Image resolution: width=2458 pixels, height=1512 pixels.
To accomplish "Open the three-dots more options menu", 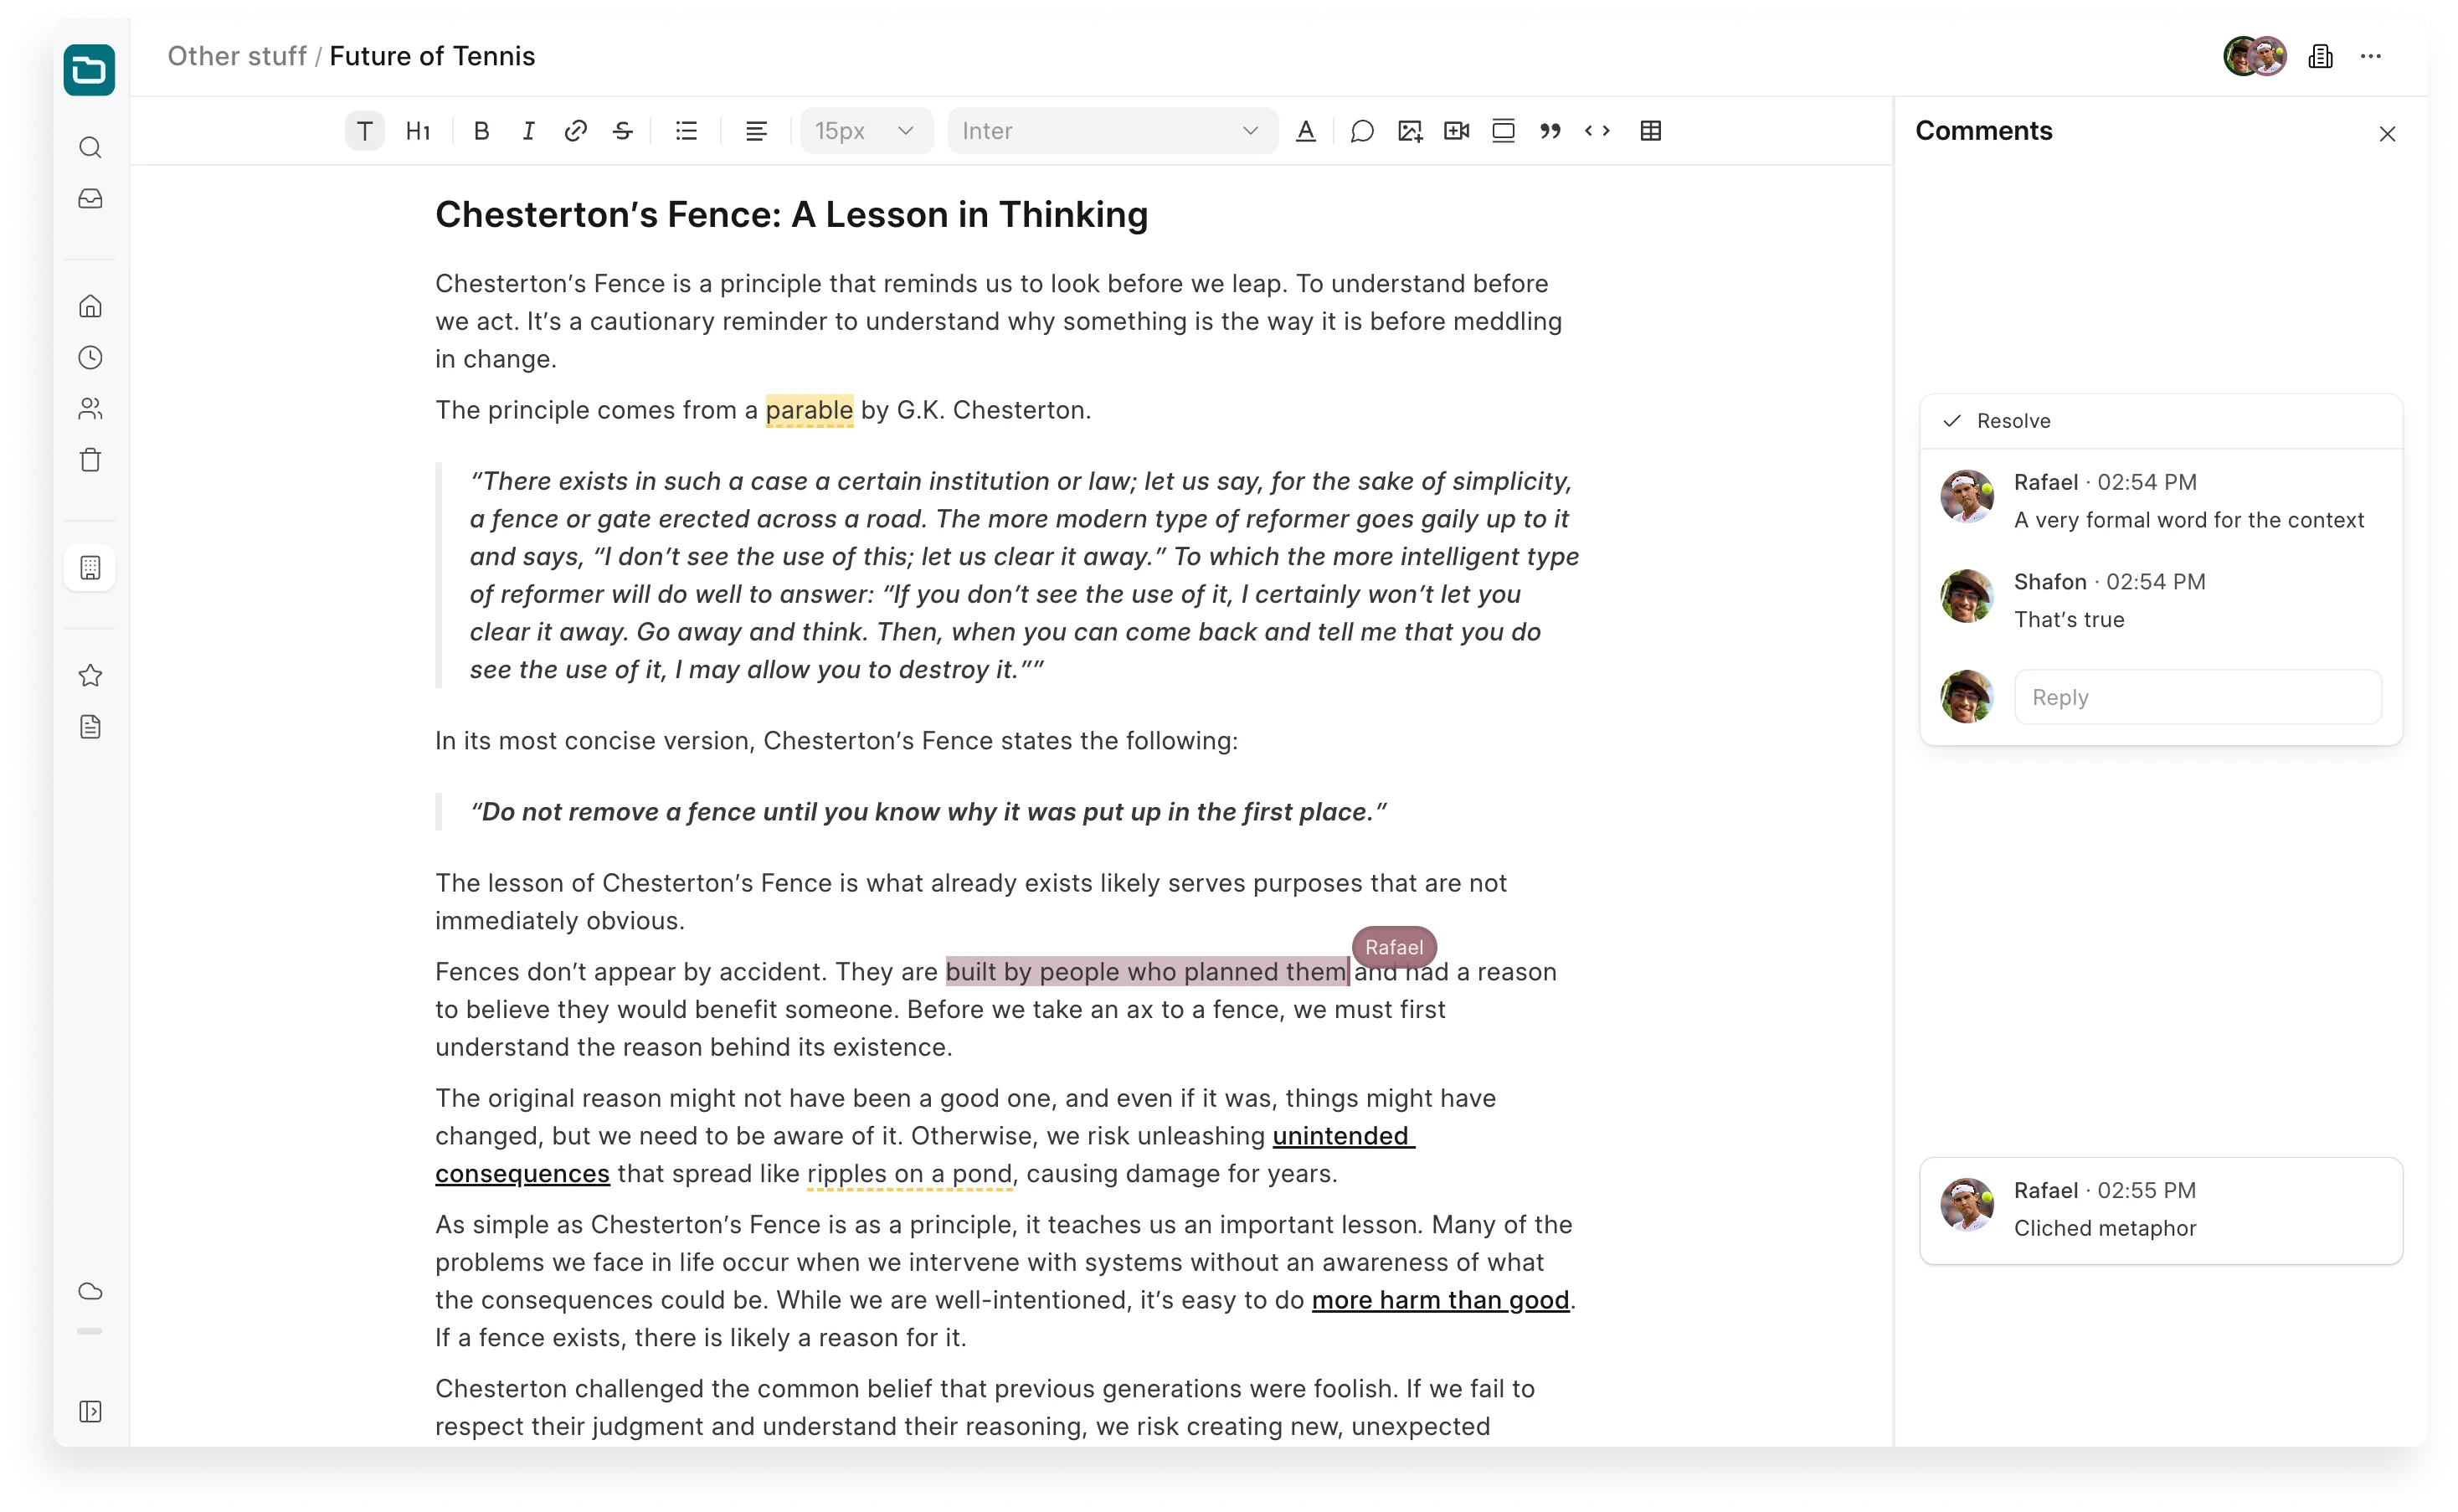I will [x=2370, y=57].
